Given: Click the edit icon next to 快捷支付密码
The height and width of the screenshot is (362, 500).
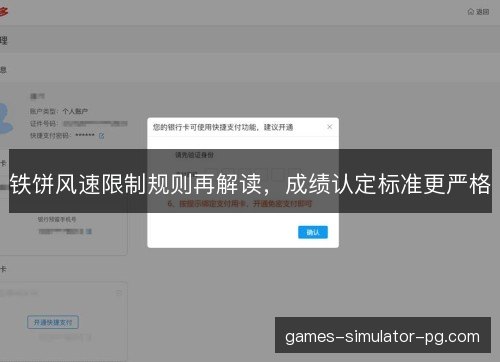Looking at the screenshot, I should coord(101,136).
